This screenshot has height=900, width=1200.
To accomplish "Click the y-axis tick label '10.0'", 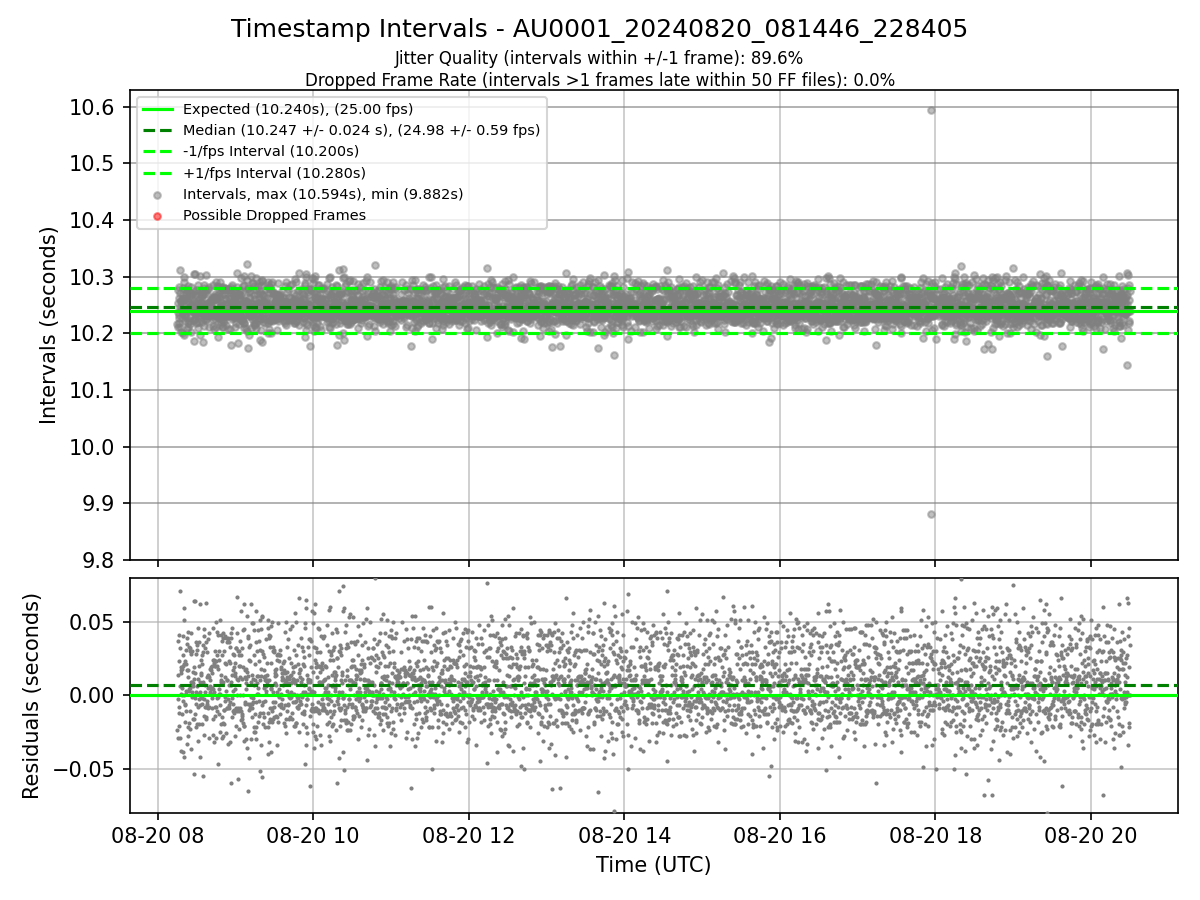I will pos(92,447).
